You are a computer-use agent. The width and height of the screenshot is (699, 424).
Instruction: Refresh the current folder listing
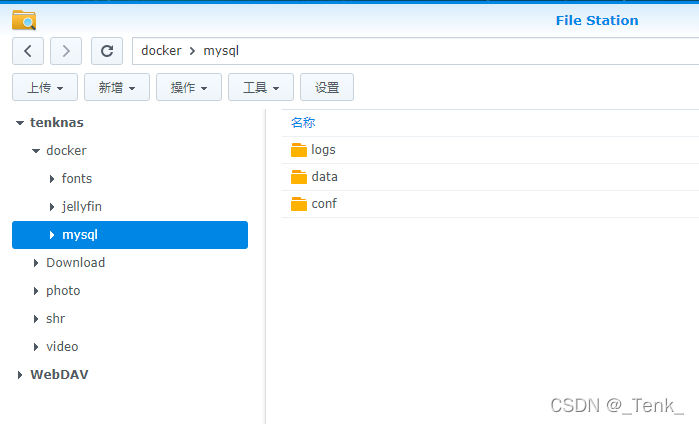coord(107,51)
